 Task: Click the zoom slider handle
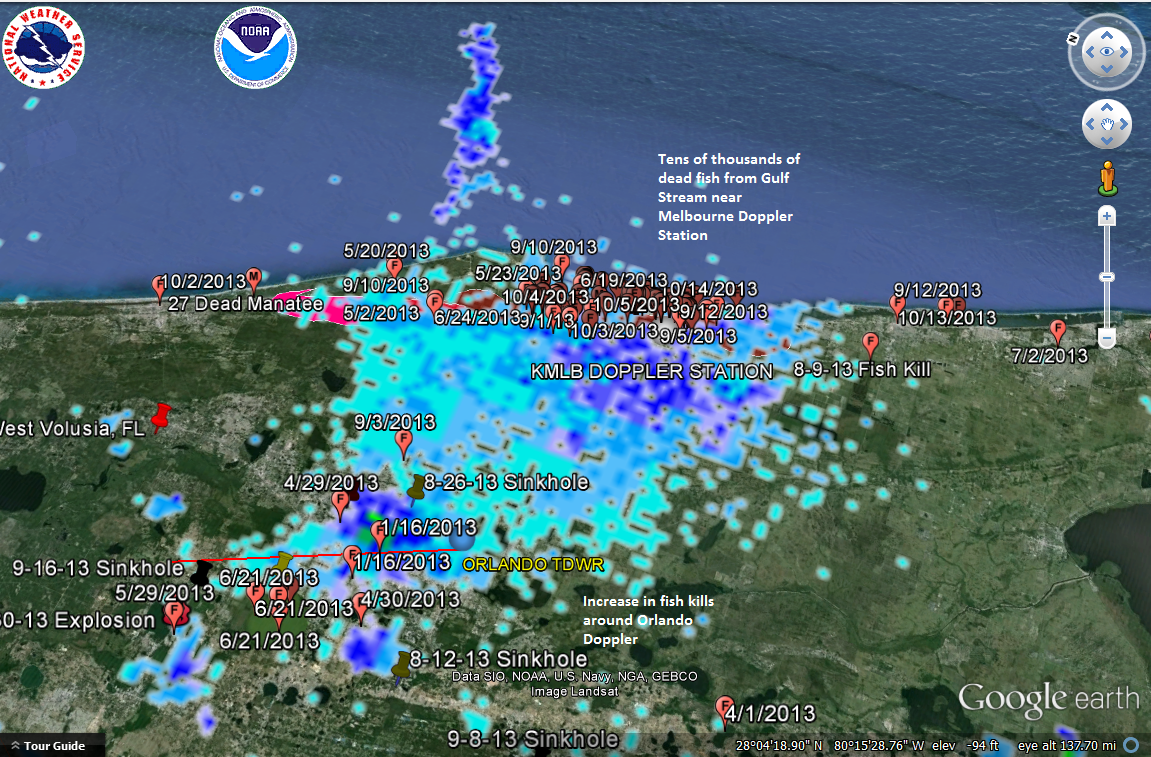[1106, 277]
